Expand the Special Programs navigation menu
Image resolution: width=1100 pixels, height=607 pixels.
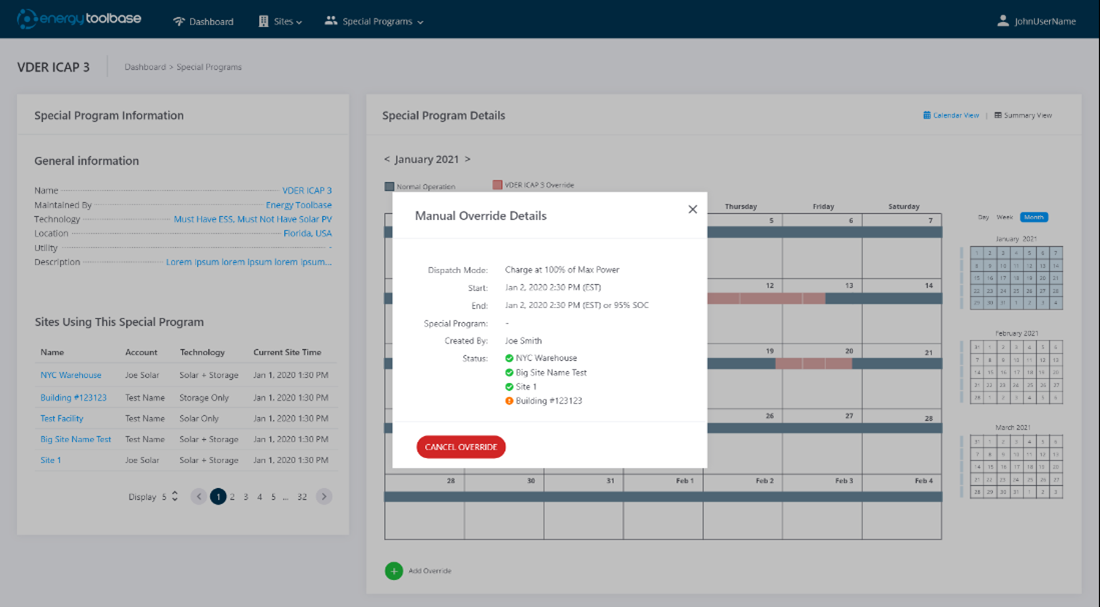(374, 22)
